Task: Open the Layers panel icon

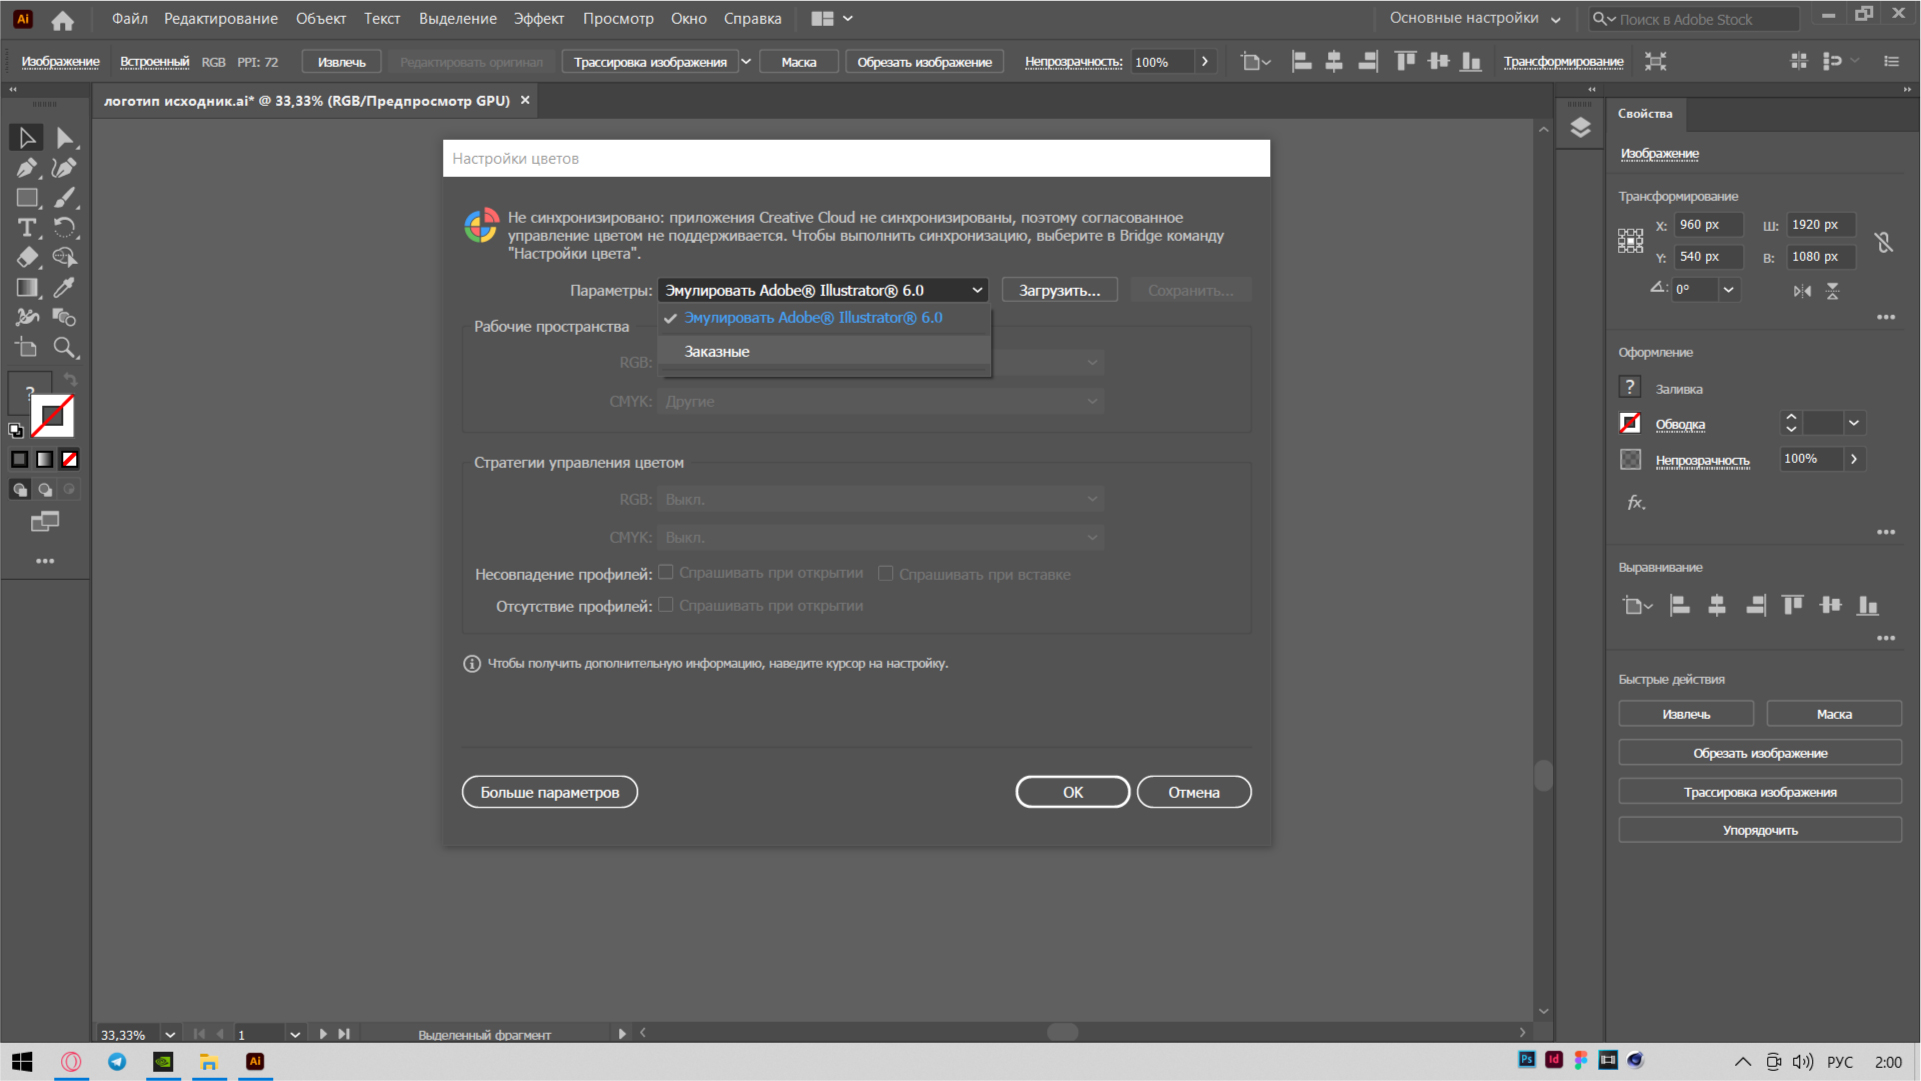Action: (x=1580, y=128)
